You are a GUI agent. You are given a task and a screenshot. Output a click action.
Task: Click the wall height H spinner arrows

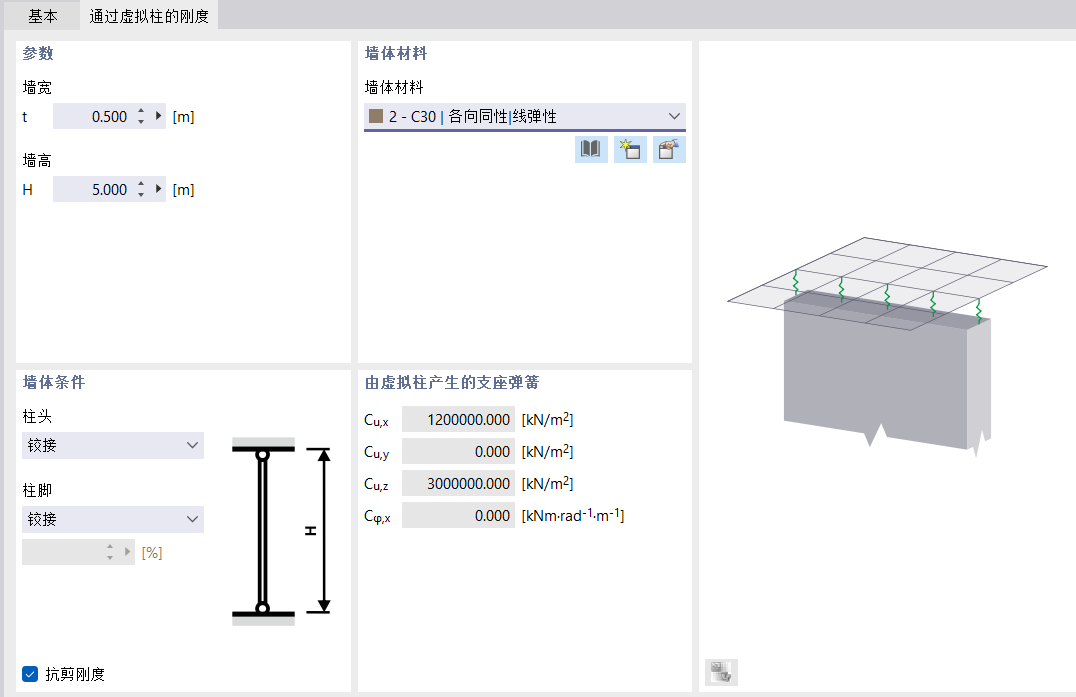(141, 189)
